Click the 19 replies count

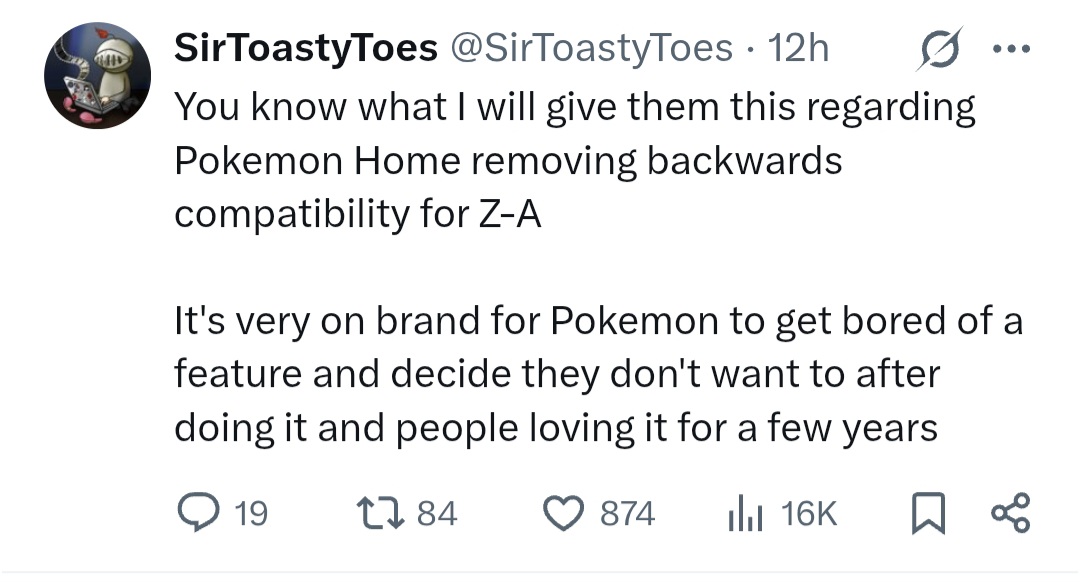point(250,515)
